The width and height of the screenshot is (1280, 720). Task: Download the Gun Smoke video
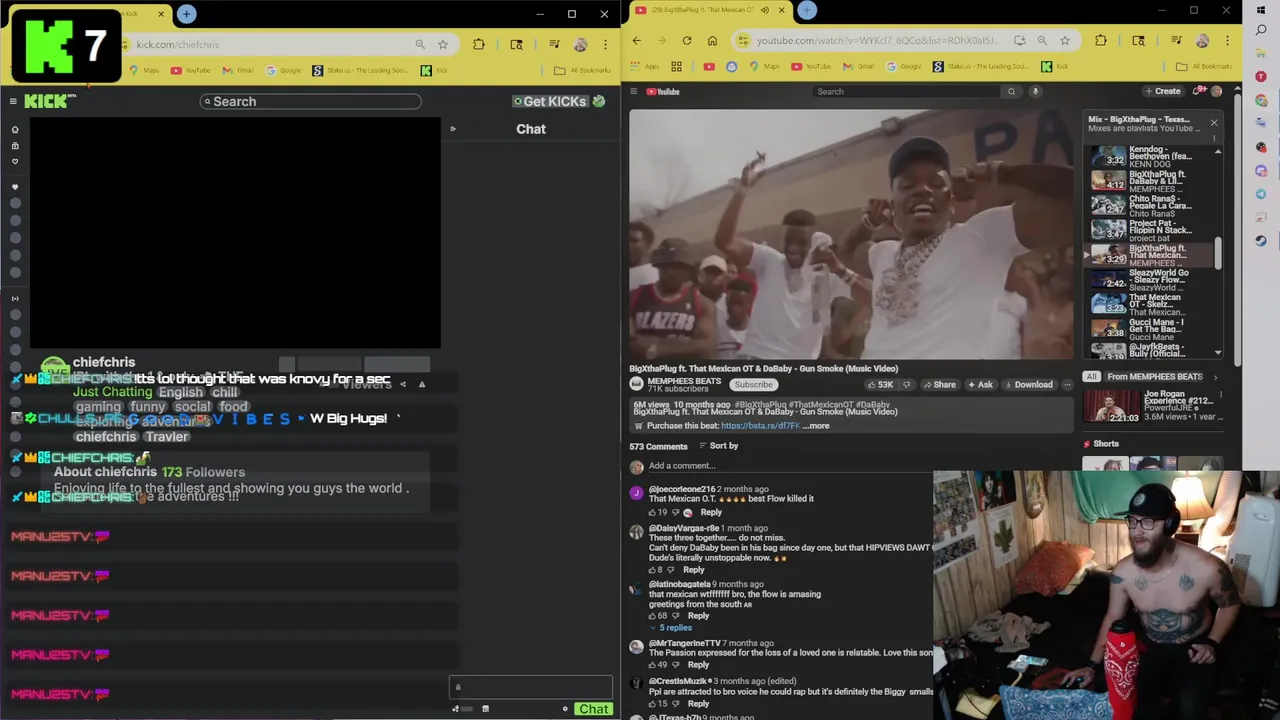(x=1029, y=384)
